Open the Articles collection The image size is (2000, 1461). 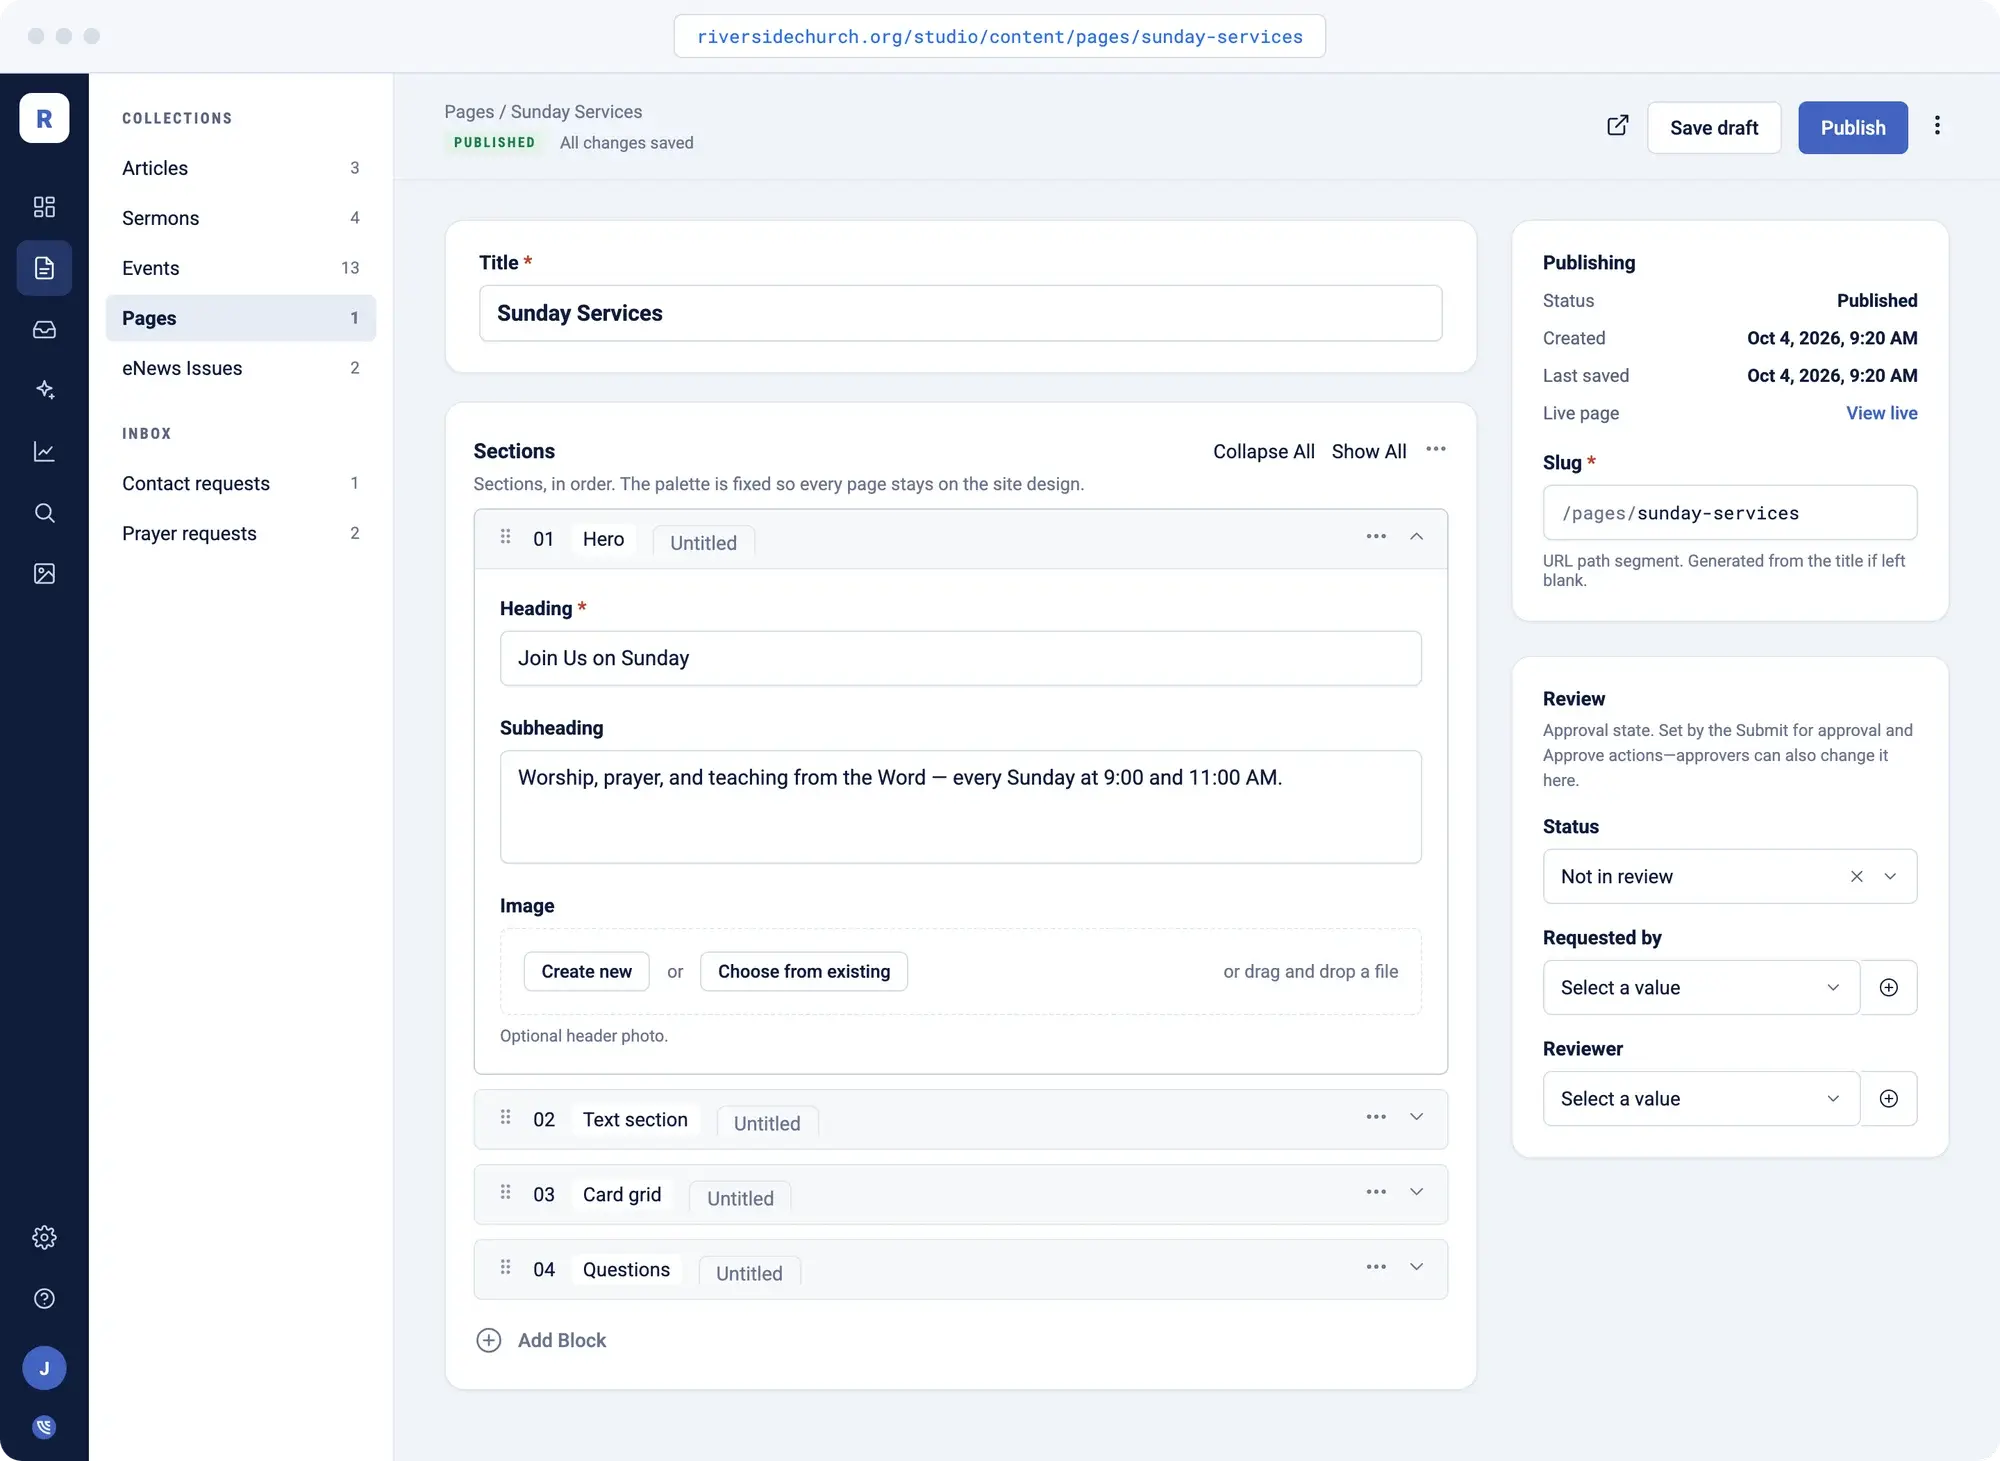tap(241, 168)
